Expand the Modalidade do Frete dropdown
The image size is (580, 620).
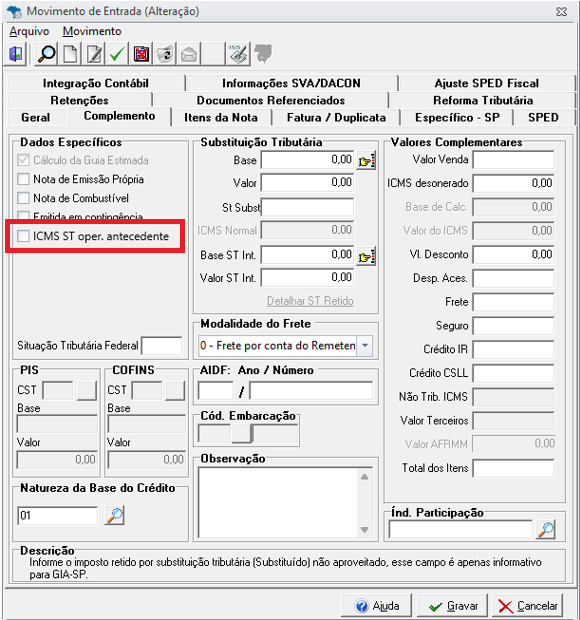(x=365, y=346)
